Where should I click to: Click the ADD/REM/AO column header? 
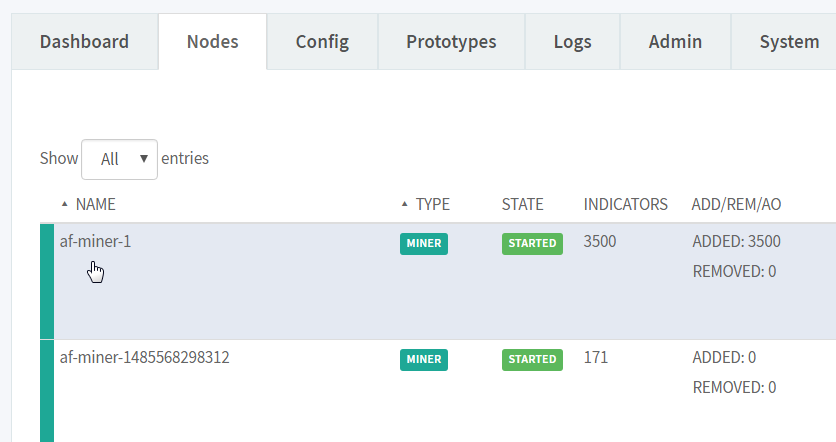[736, 204]
